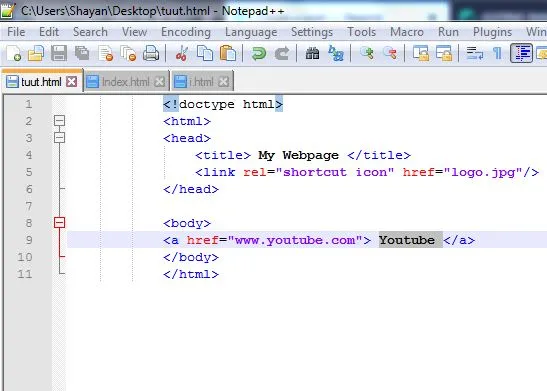
Task: Click the My Webpage title text
Action: click(x=299, y=155)
